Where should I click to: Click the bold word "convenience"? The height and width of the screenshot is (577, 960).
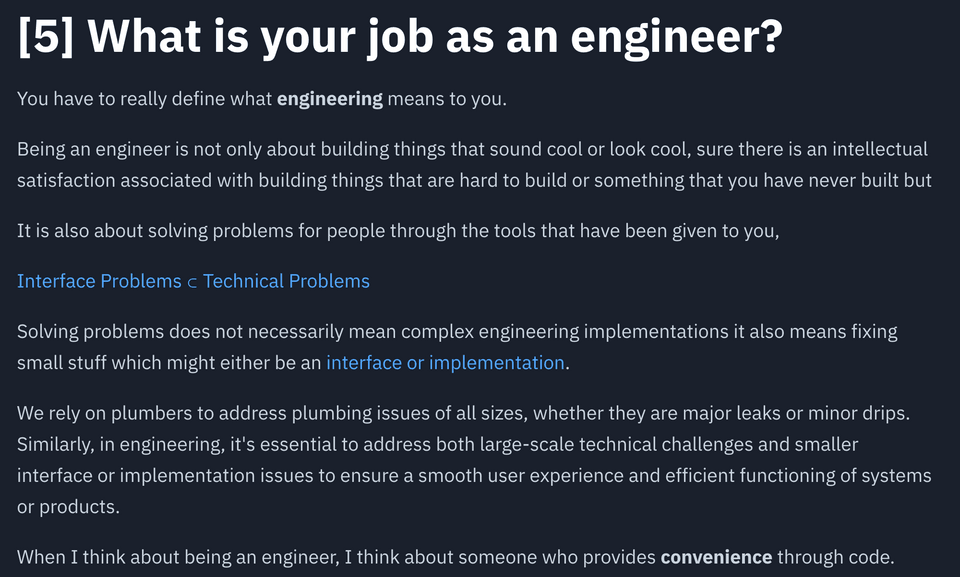[716, 557]
